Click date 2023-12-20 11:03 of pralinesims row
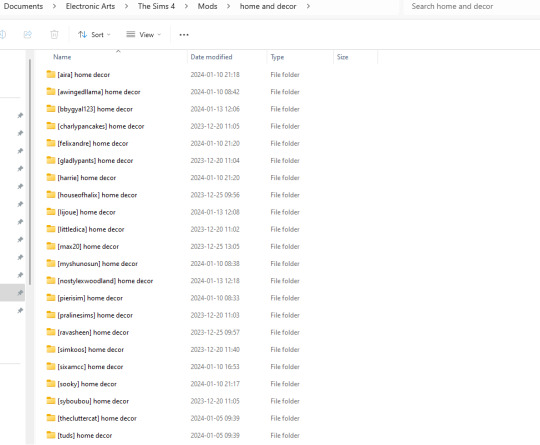Viewport: 540px width, 445px height. (215, 315)
